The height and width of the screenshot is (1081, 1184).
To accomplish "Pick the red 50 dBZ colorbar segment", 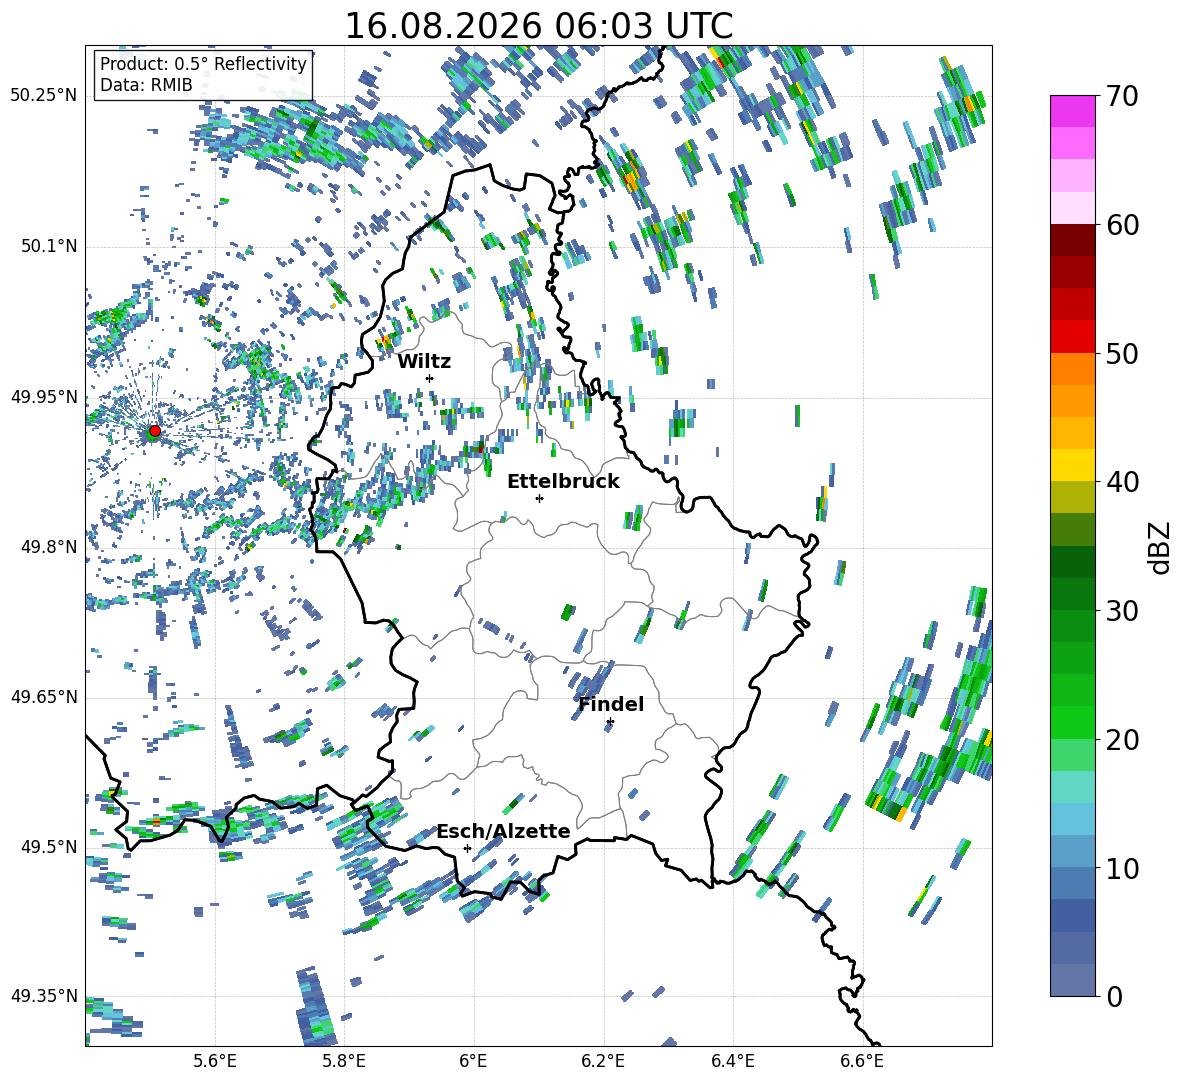I will click(x=1072, y=337).
